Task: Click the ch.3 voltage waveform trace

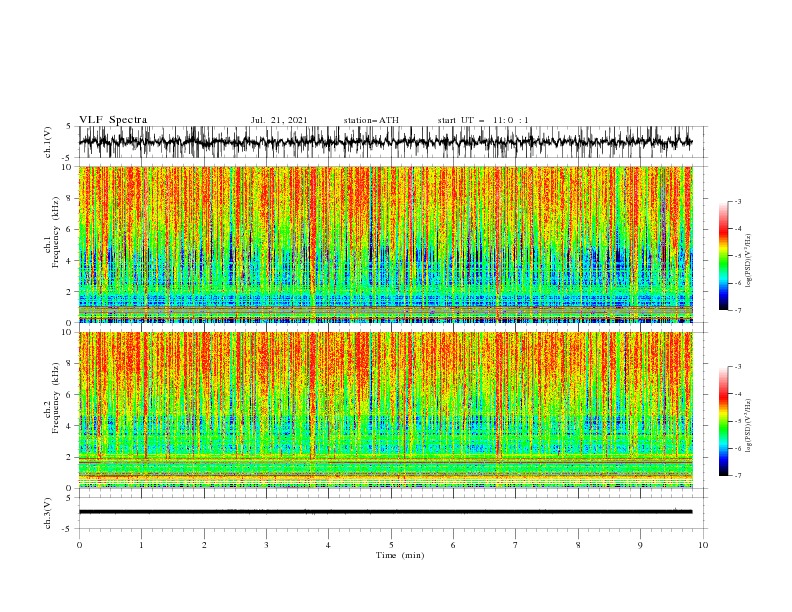Action: pos(386,512)
